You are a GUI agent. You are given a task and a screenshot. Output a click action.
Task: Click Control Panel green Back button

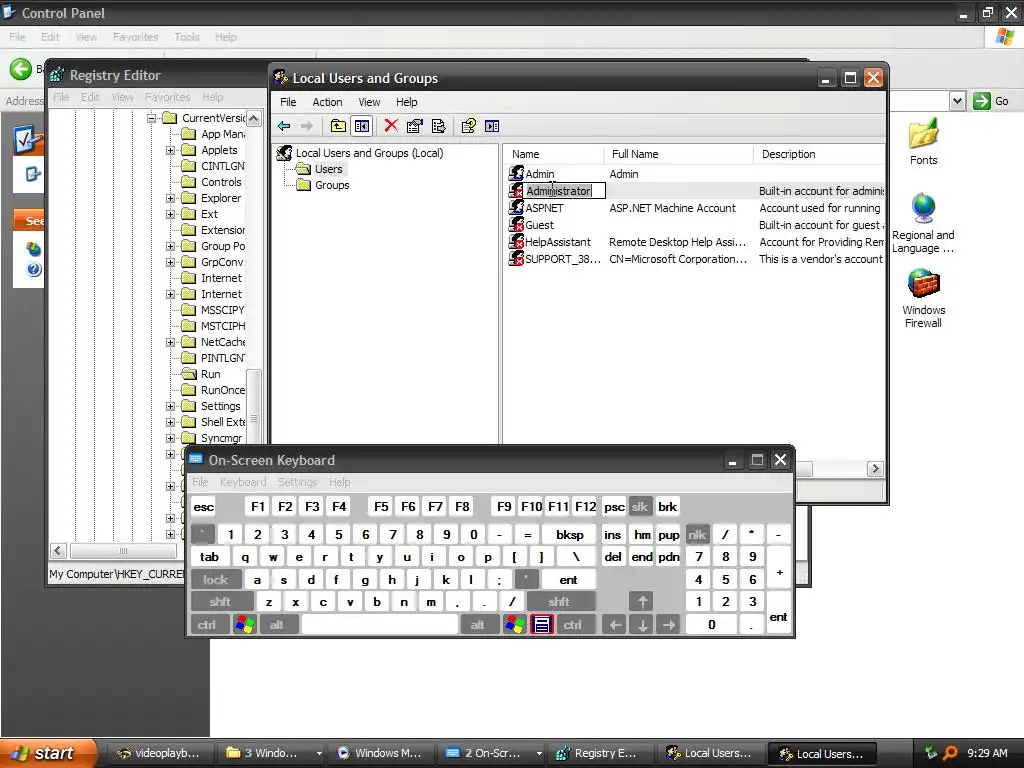coord(21,69)
